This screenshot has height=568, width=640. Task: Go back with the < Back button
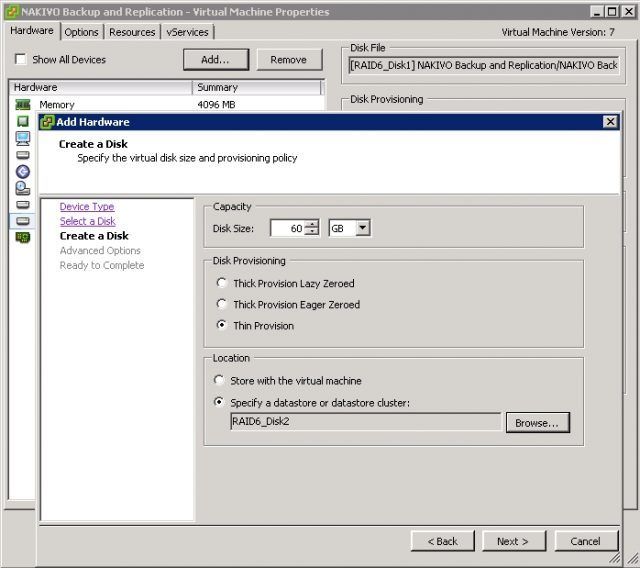tap(443, 541)
